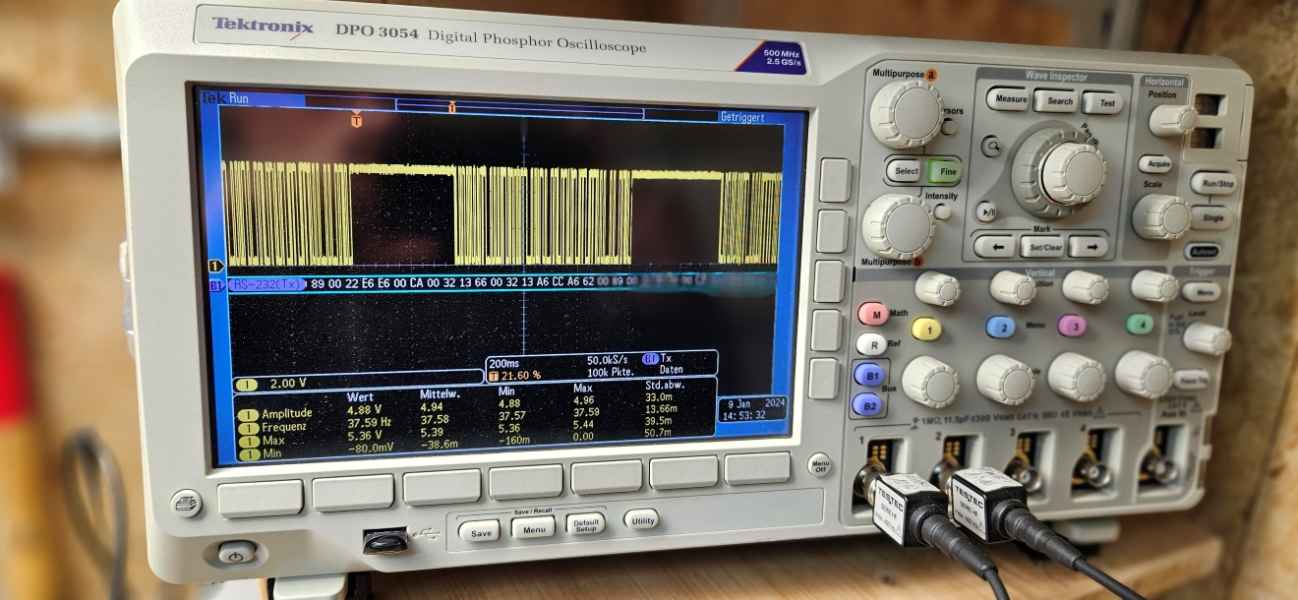Push the power button on the oscilloscope
Image resolution: width=1298 pixels, height=600 pixels.
click(237, 552)
